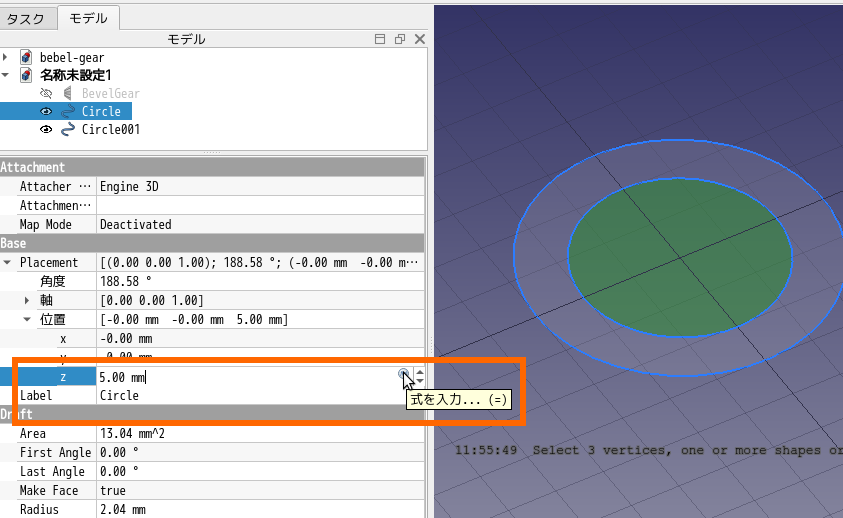Close the モデル panel

420,39
